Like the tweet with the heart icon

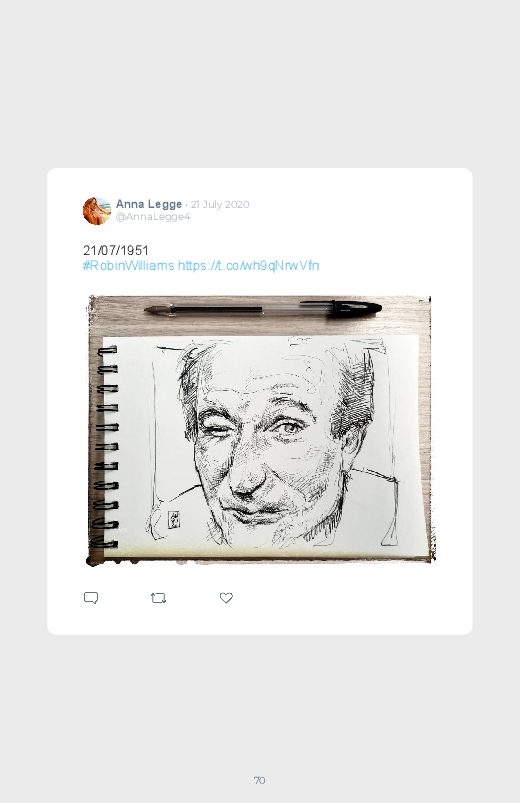[226, 598]
